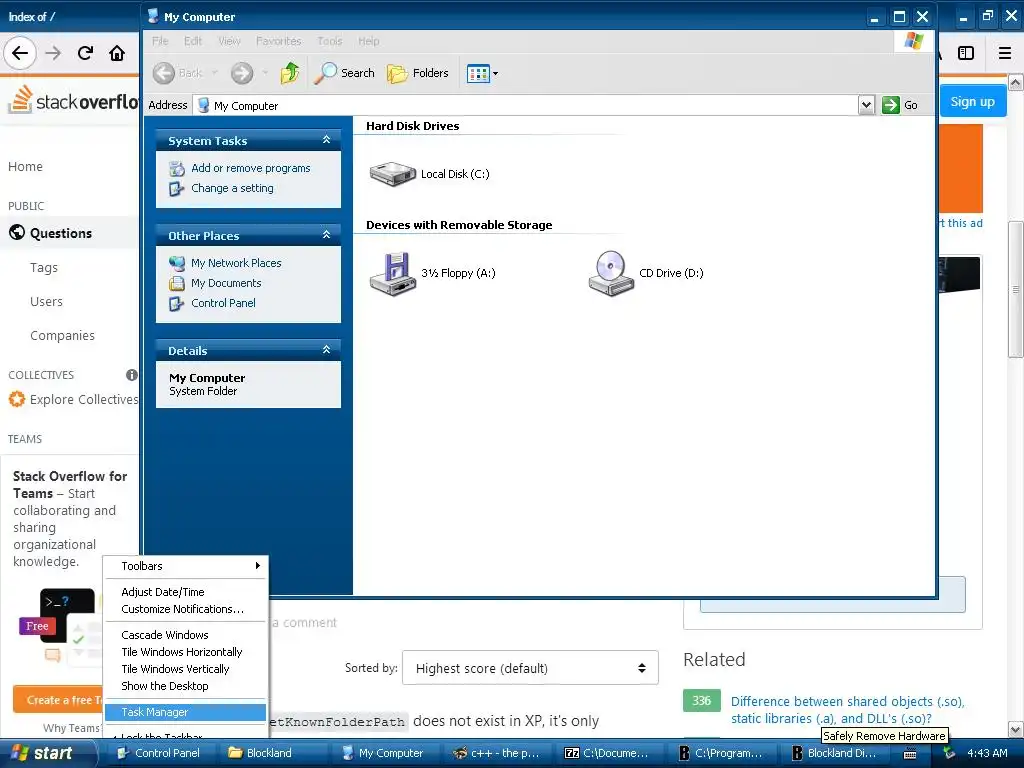
Task: Expand the Address bar dropdown
Action: [866, 104]
